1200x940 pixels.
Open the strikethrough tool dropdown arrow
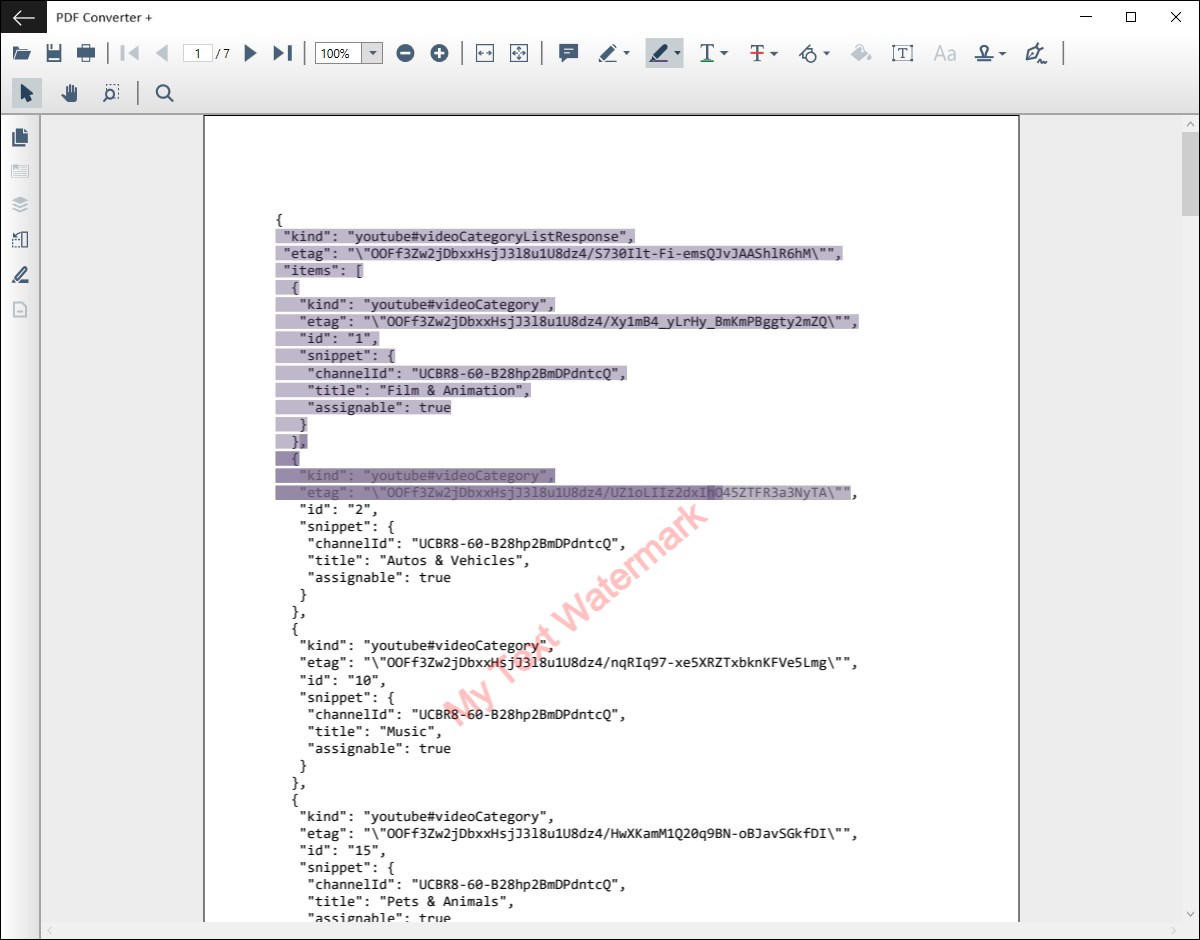[x=775, y=53]
